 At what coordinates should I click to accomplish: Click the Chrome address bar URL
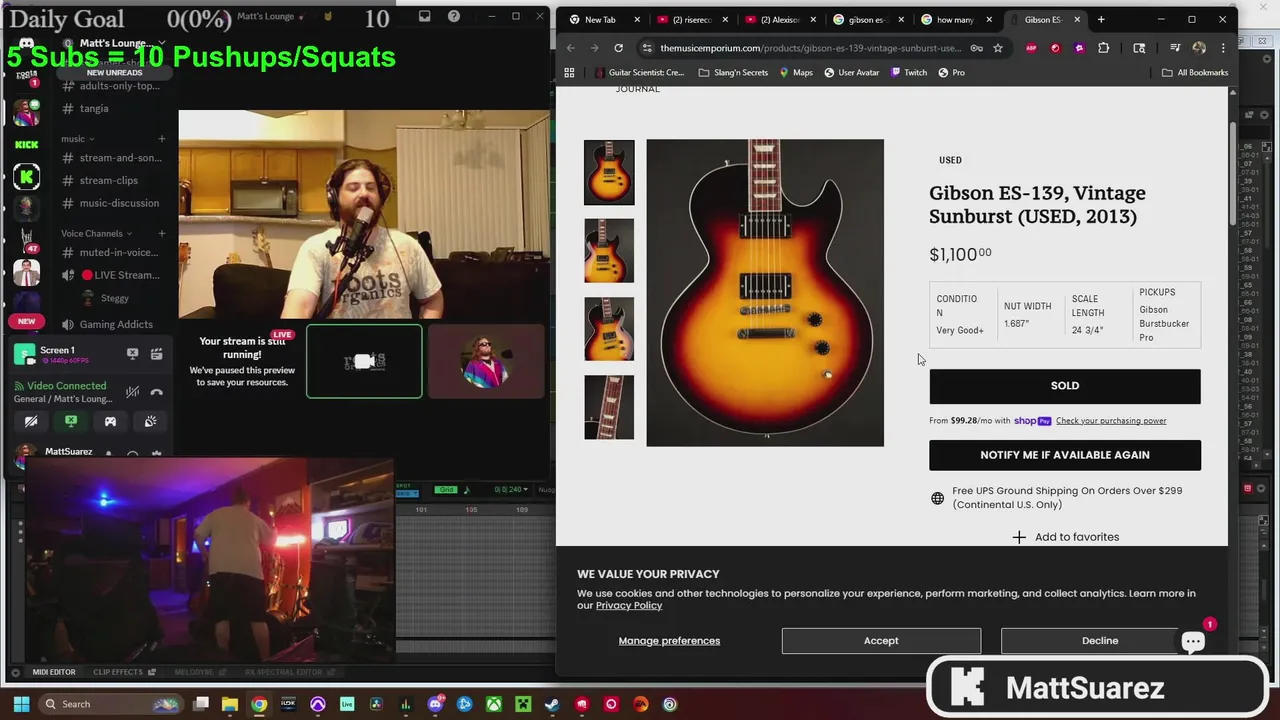[x=810, y=48]
